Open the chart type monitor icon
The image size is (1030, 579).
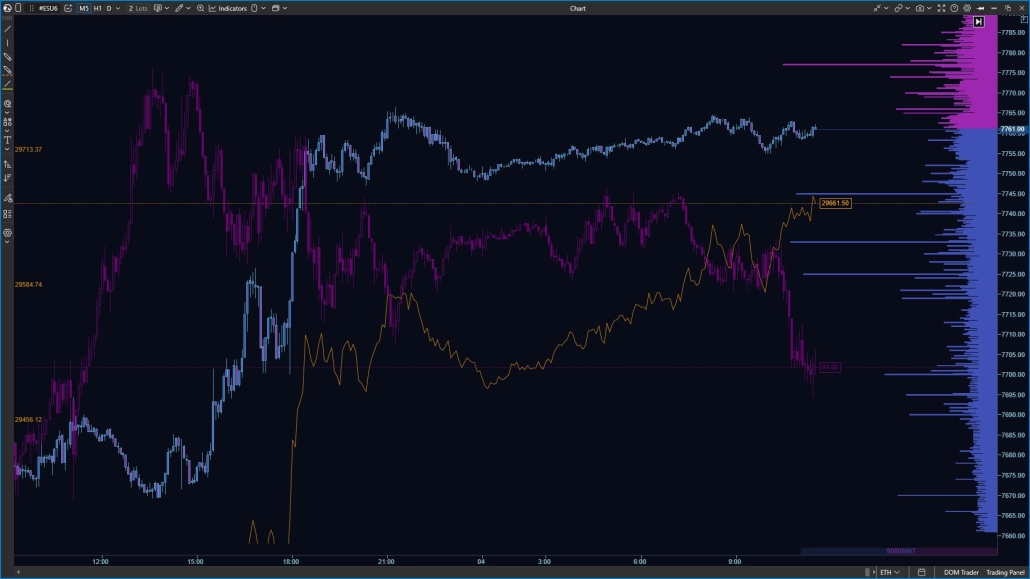[x=158, y=9]
